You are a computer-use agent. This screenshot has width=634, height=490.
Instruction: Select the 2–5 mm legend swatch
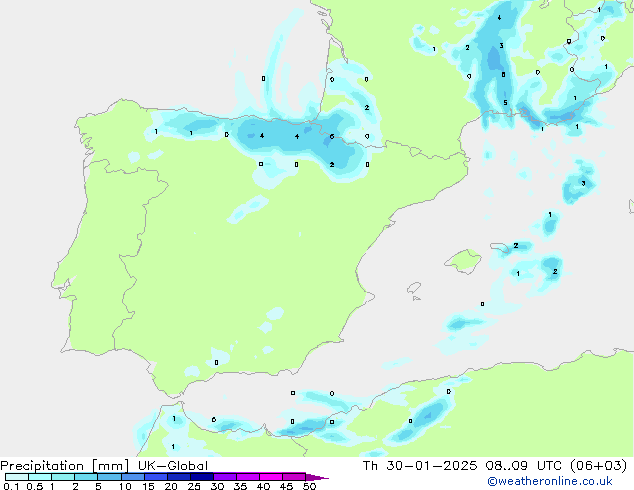[x=86, y=477]
